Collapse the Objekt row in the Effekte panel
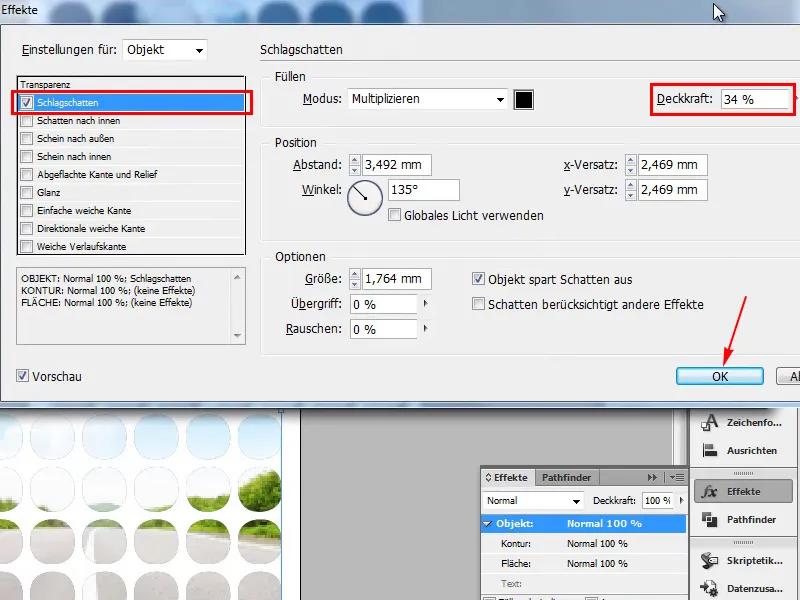 tap(489, 522)
